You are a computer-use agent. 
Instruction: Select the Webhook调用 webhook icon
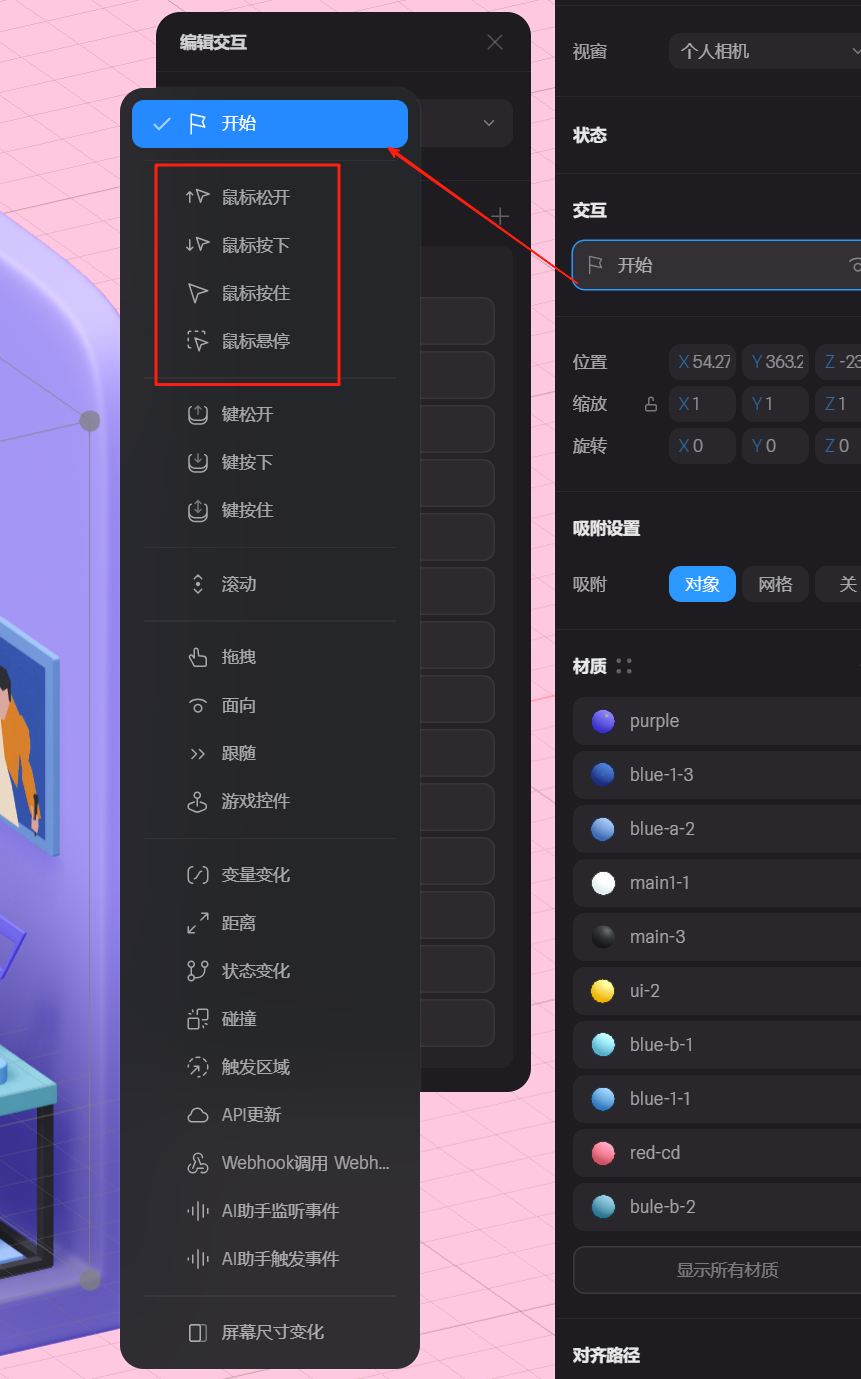tap(198, 1163)
